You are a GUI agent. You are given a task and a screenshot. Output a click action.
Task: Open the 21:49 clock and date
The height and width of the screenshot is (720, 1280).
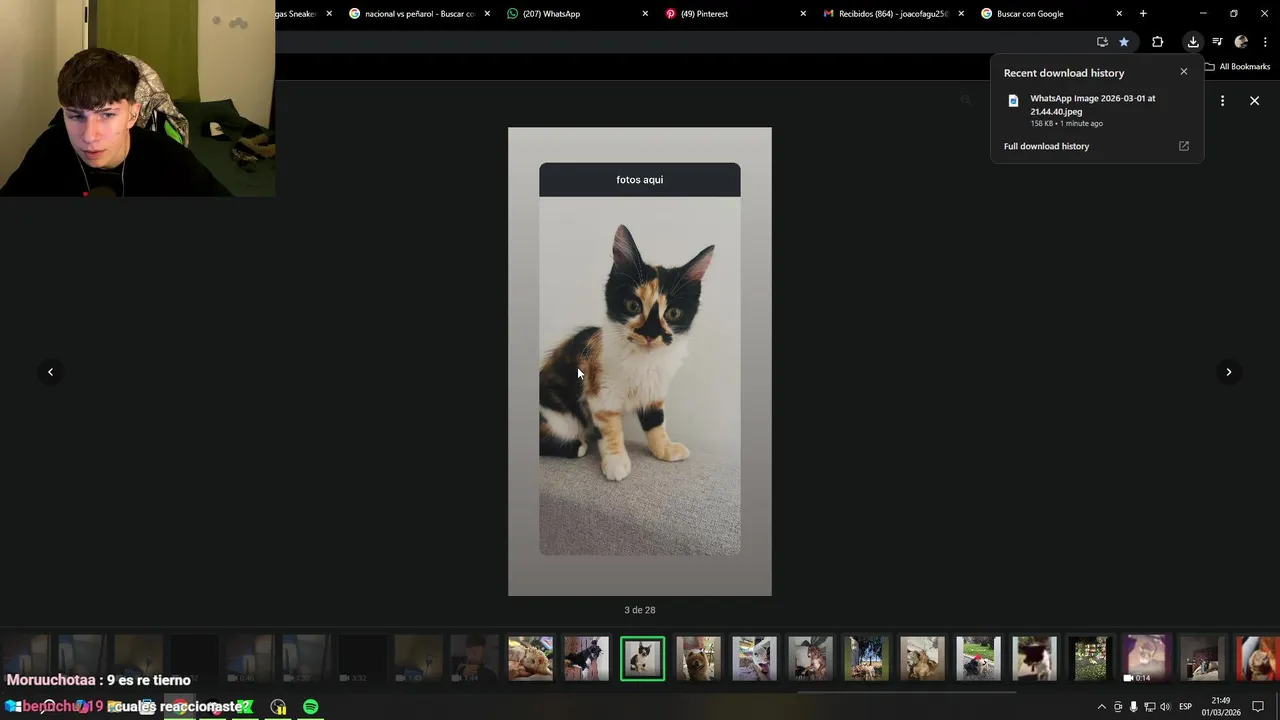tap(1221, 707)
